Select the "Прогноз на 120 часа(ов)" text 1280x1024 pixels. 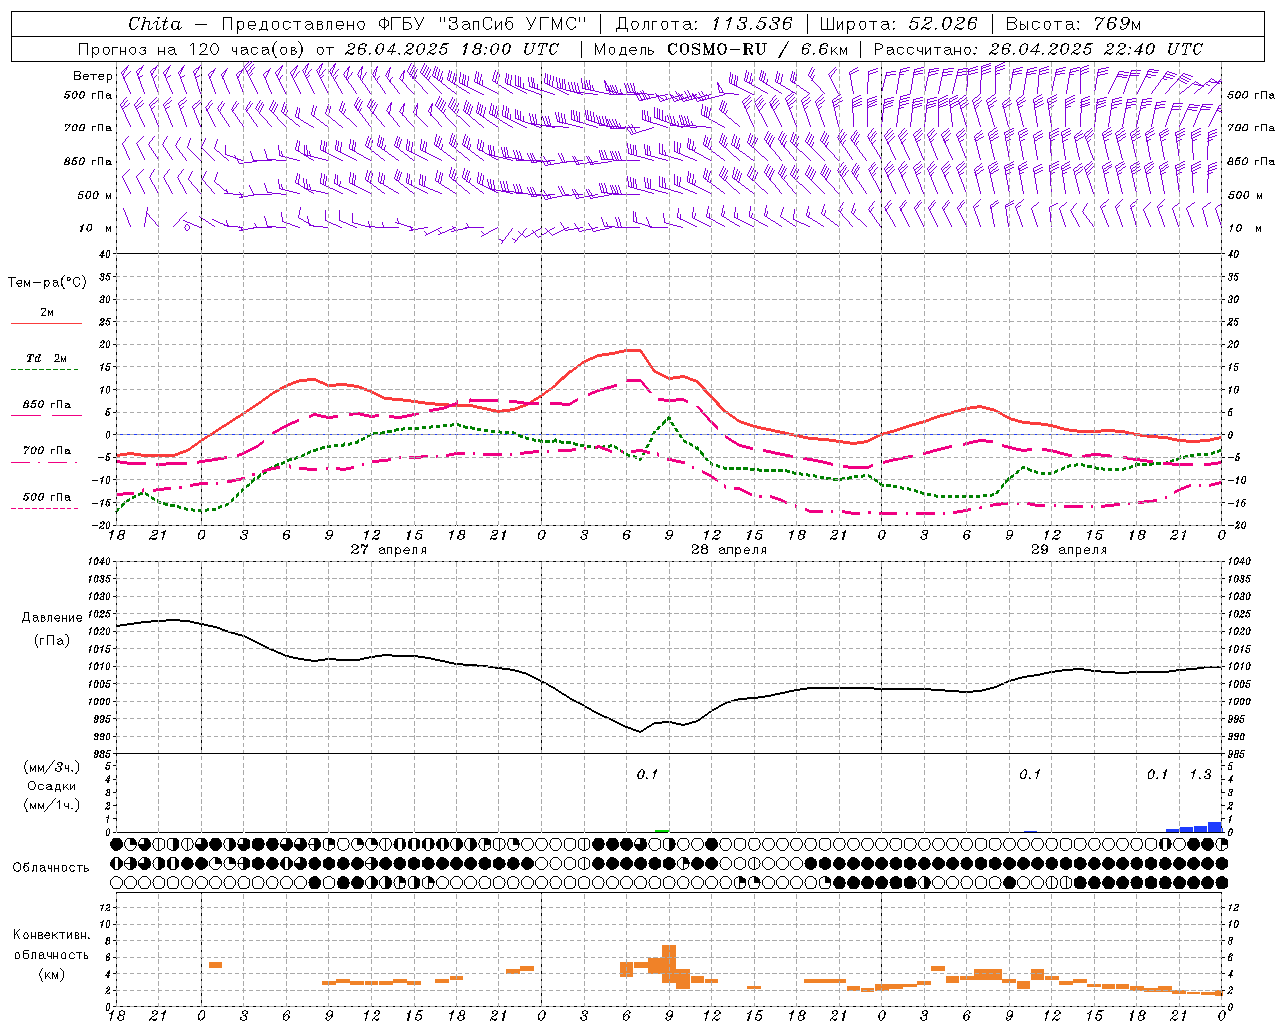click(192, 49)
